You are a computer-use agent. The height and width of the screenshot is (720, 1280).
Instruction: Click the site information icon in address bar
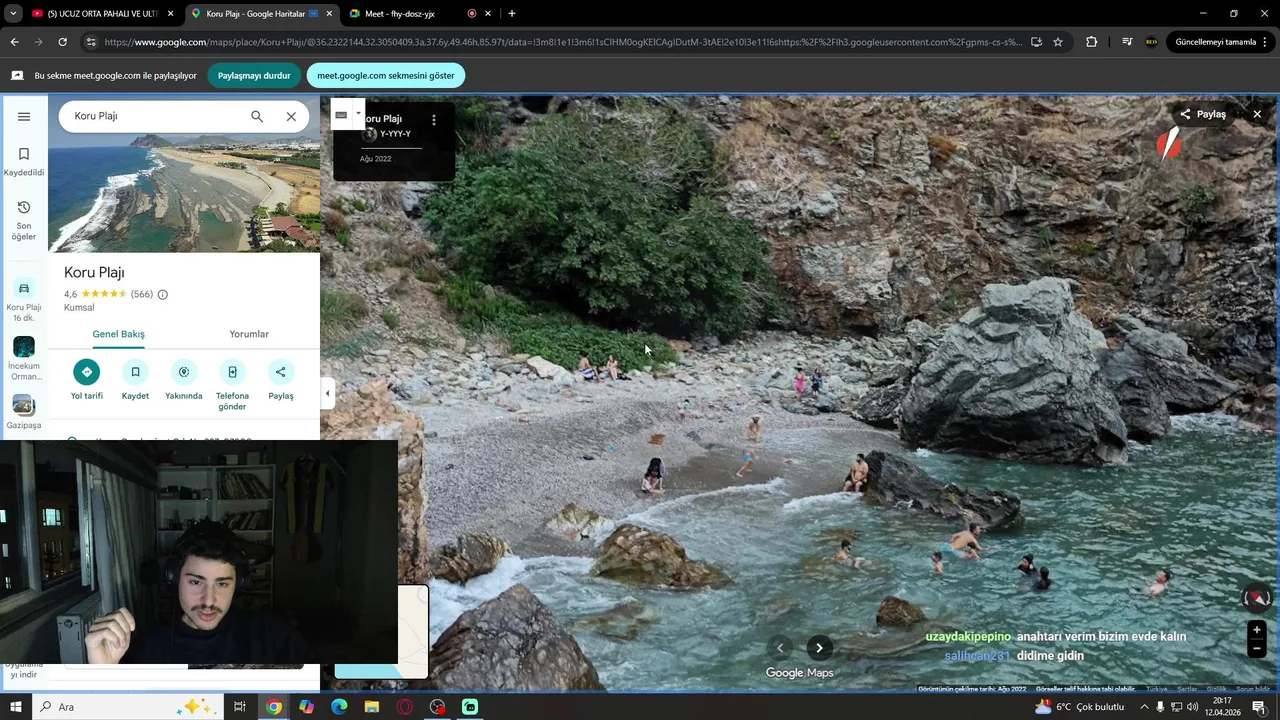(91, 42)
